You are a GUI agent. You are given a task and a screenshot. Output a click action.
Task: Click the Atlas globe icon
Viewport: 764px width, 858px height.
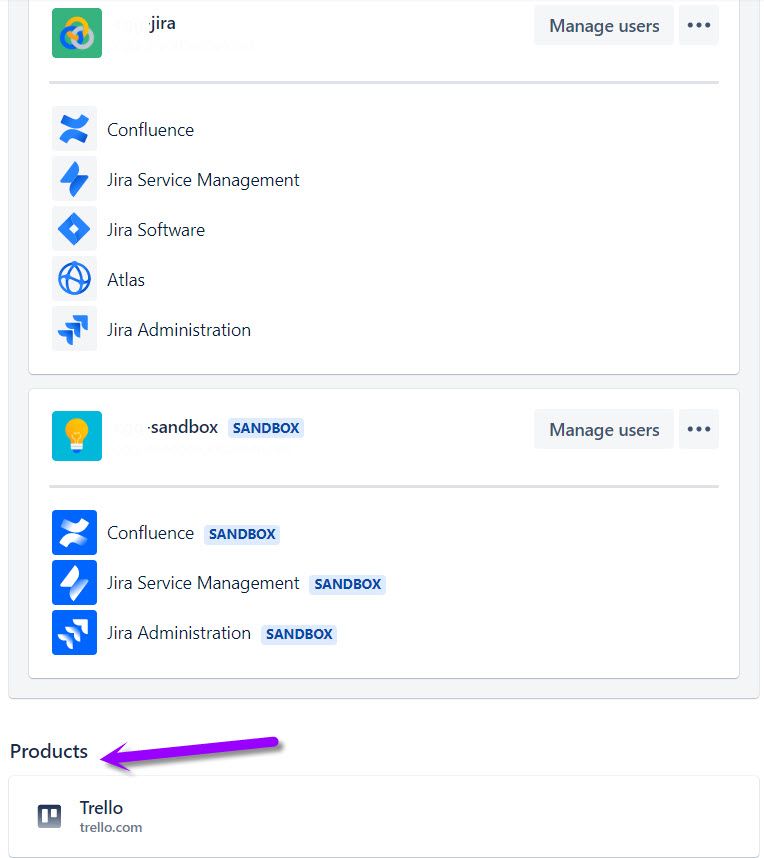pyautogui.click(x=74, y=279)
